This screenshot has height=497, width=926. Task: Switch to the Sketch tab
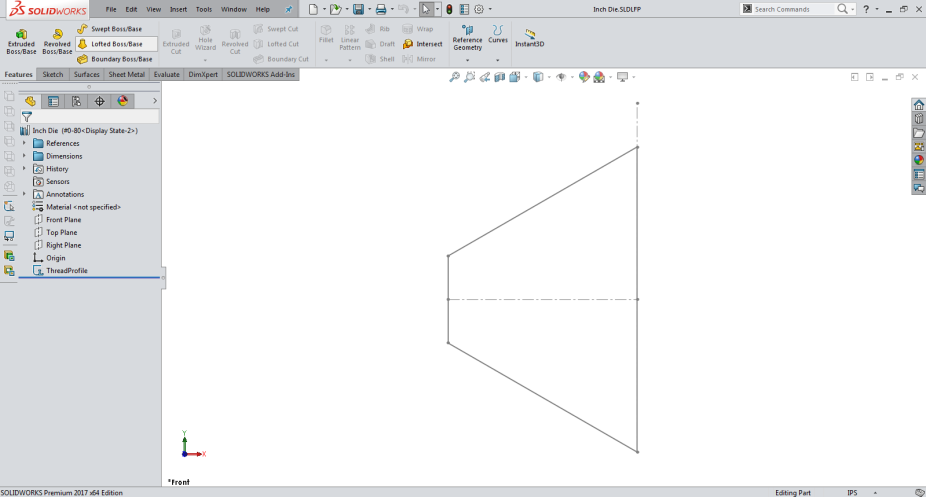pyautogui.click(x=53, y=74)
